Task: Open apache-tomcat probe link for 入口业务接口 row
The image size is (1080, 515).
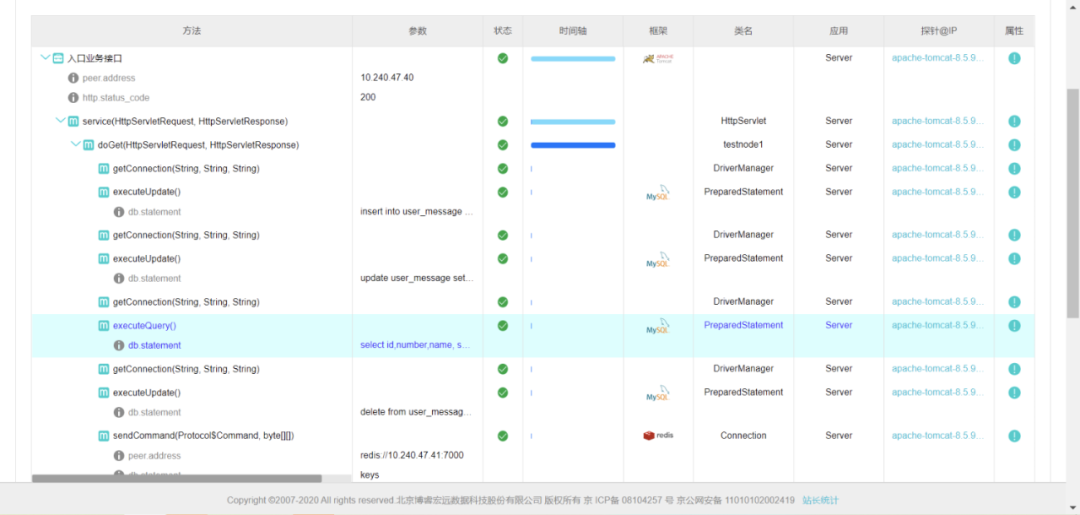Action: [937, 58]
